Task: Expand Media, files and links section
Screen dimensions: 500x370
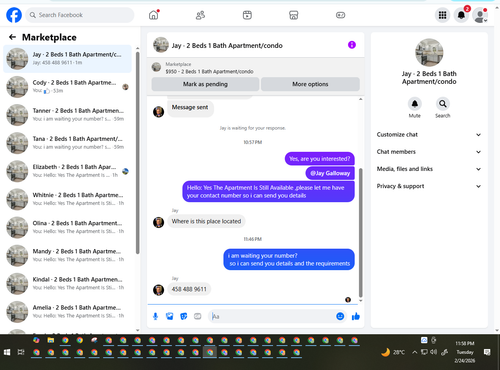Action: click(x=429, y=169)
